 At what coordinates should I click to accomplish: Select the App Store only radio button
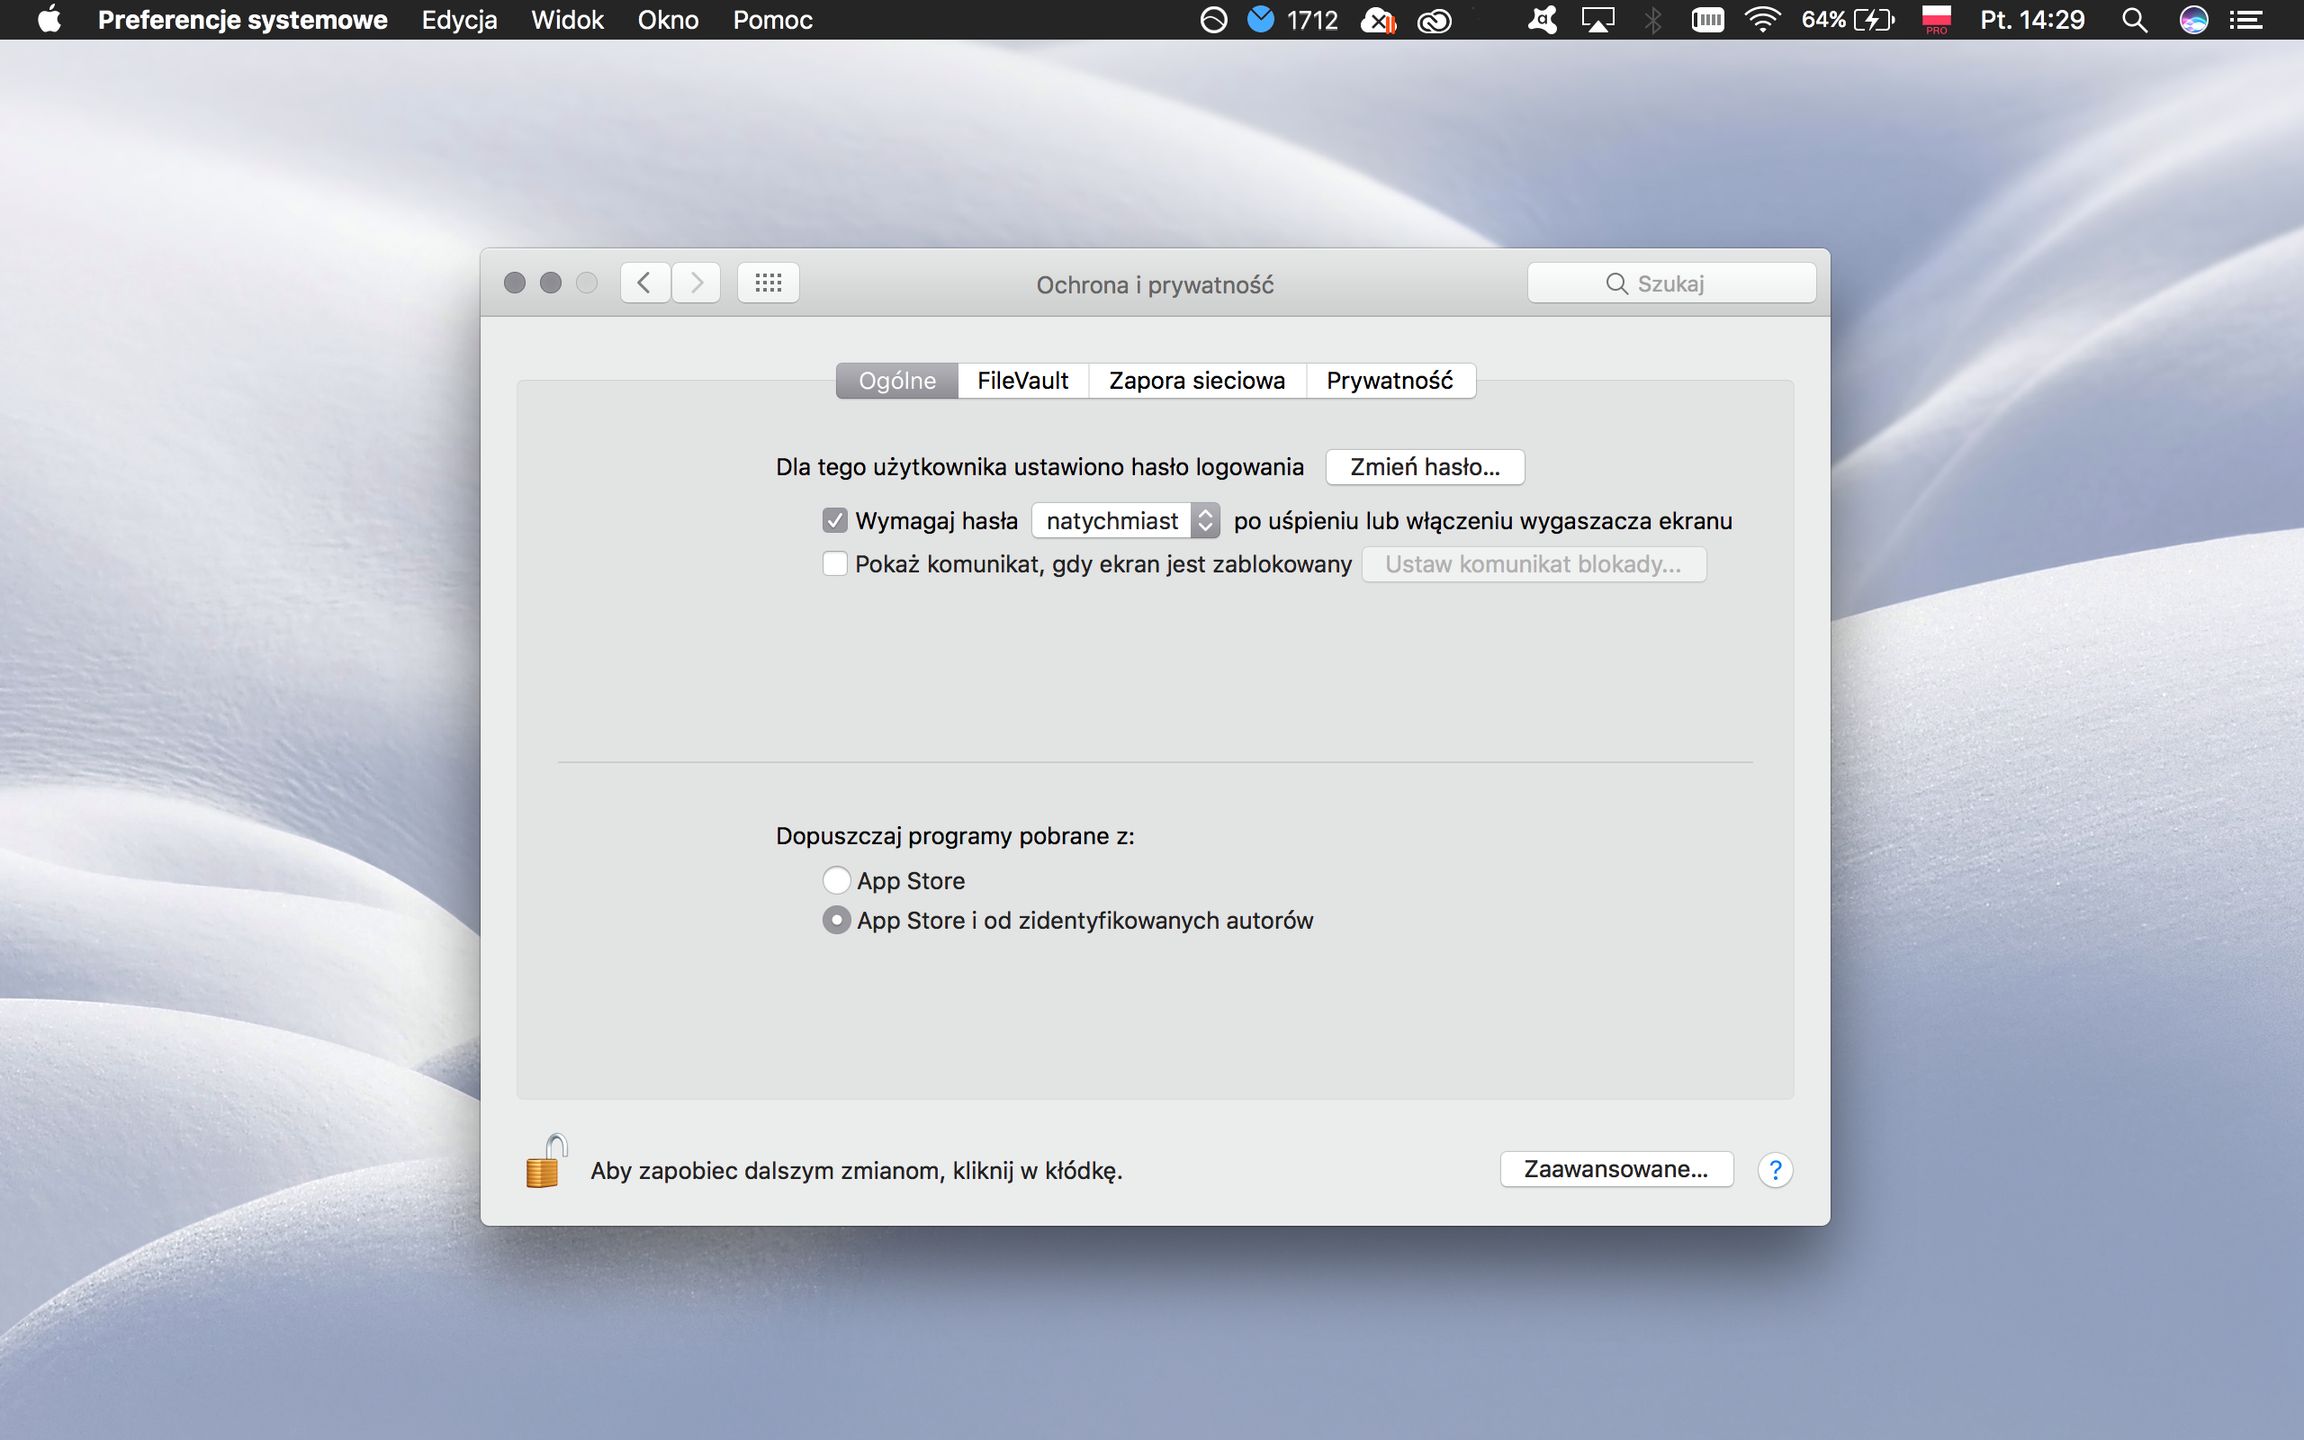pyautogui.click(x=836, y=880)
